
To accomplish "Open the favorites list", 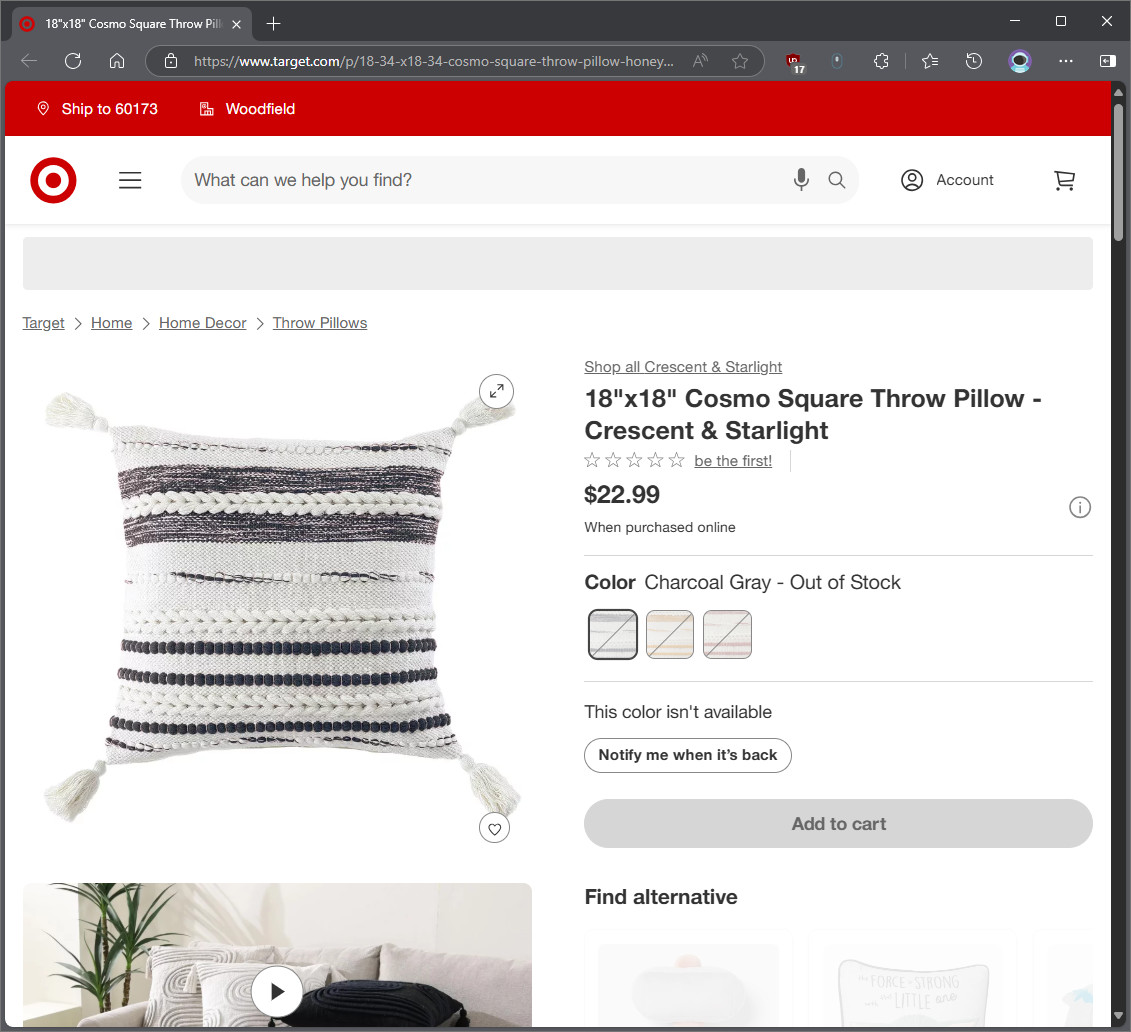I will point(930,61).
